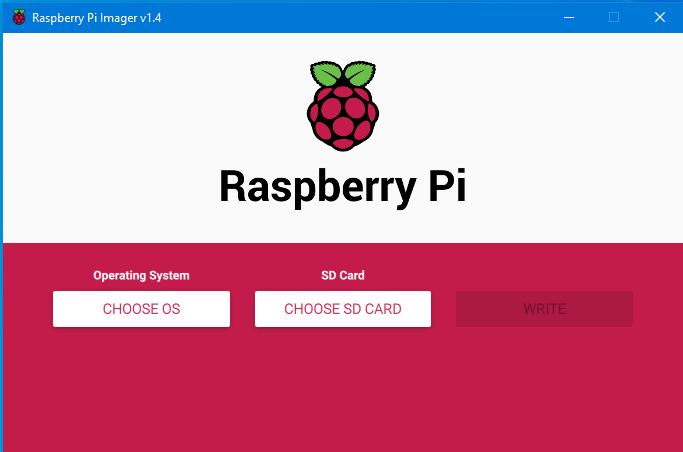
Task: Click the "Operating System" label
Action: (141, 276)
